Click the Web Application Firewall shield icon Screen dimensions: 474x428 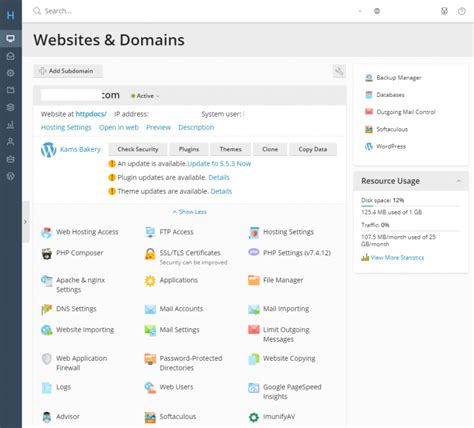(47, 359)
